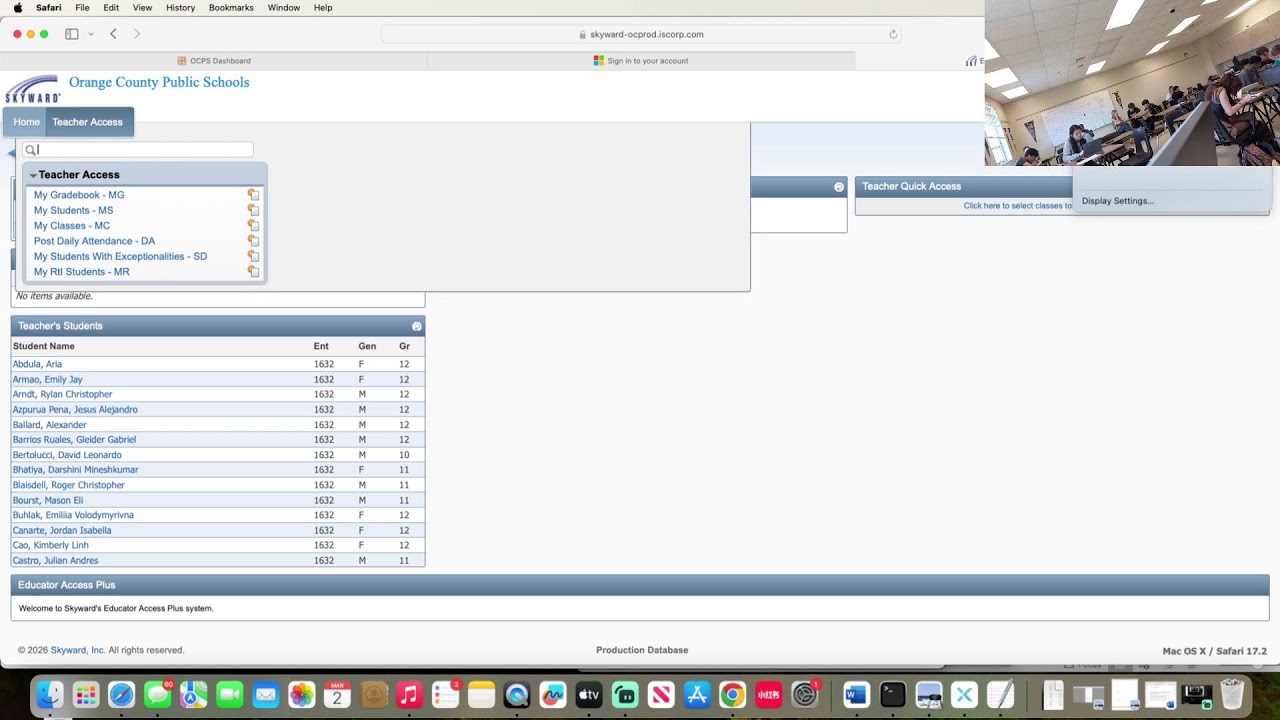Sort by the Gen column header
This screenshot has width=1280, height=720.
[x=367, y=346]
